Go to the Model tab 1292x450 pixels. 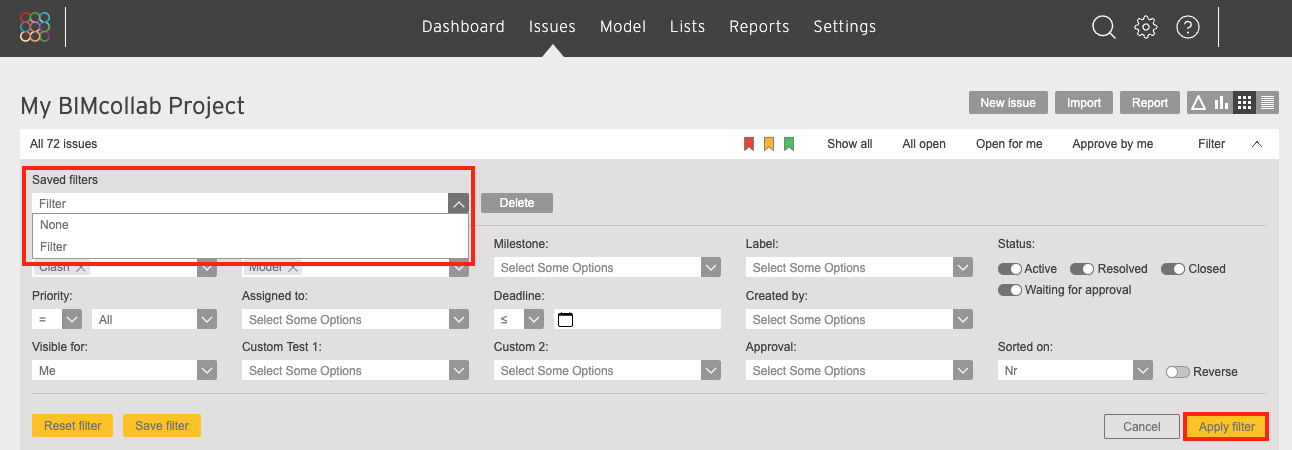click(623, 27)
